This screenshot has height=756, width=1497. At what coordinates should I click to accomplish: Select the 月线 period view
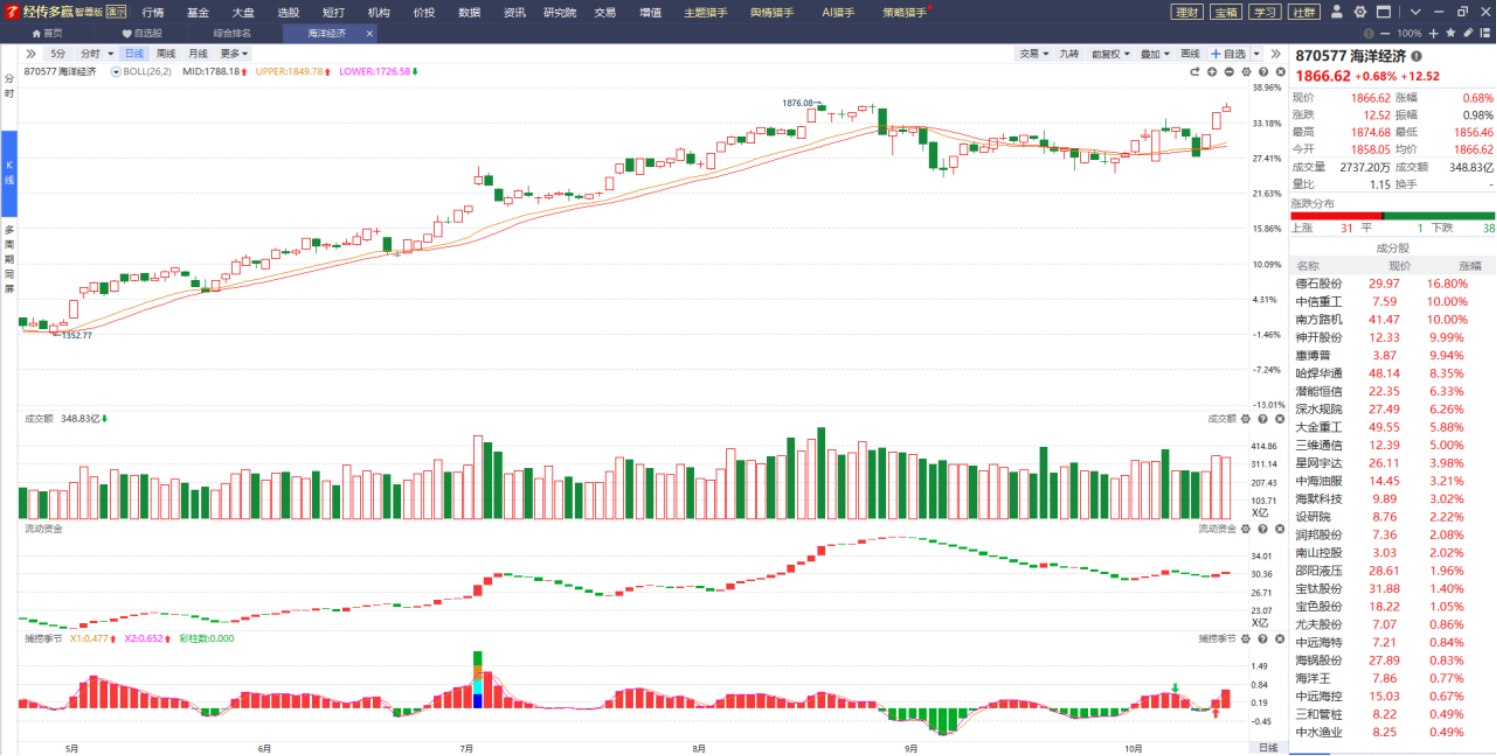(198, 54)
